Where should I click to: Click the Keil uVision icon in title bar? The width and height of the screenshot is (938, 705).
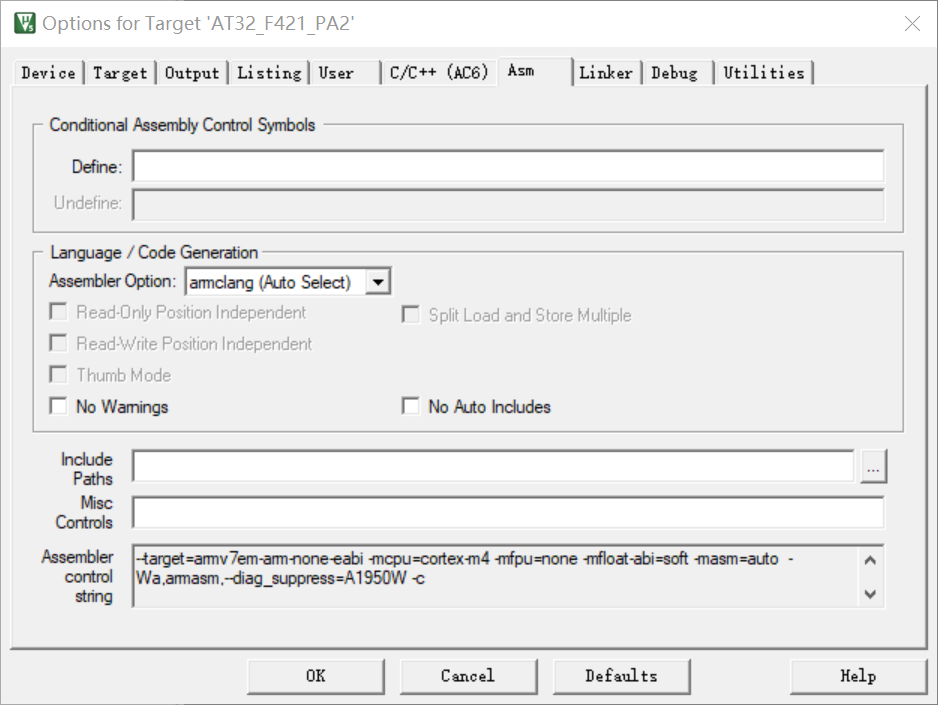[25, 23]
